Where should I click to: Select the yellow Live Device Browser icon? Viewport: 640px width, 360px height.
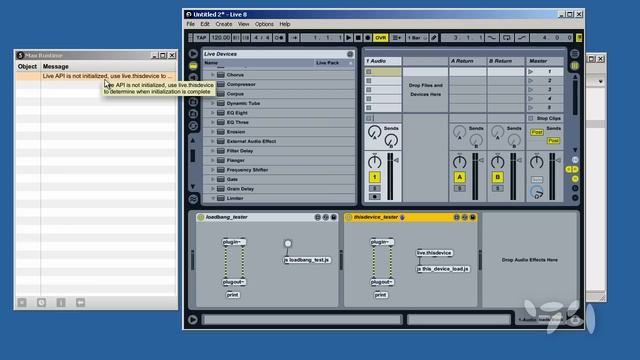pos(193,66)
